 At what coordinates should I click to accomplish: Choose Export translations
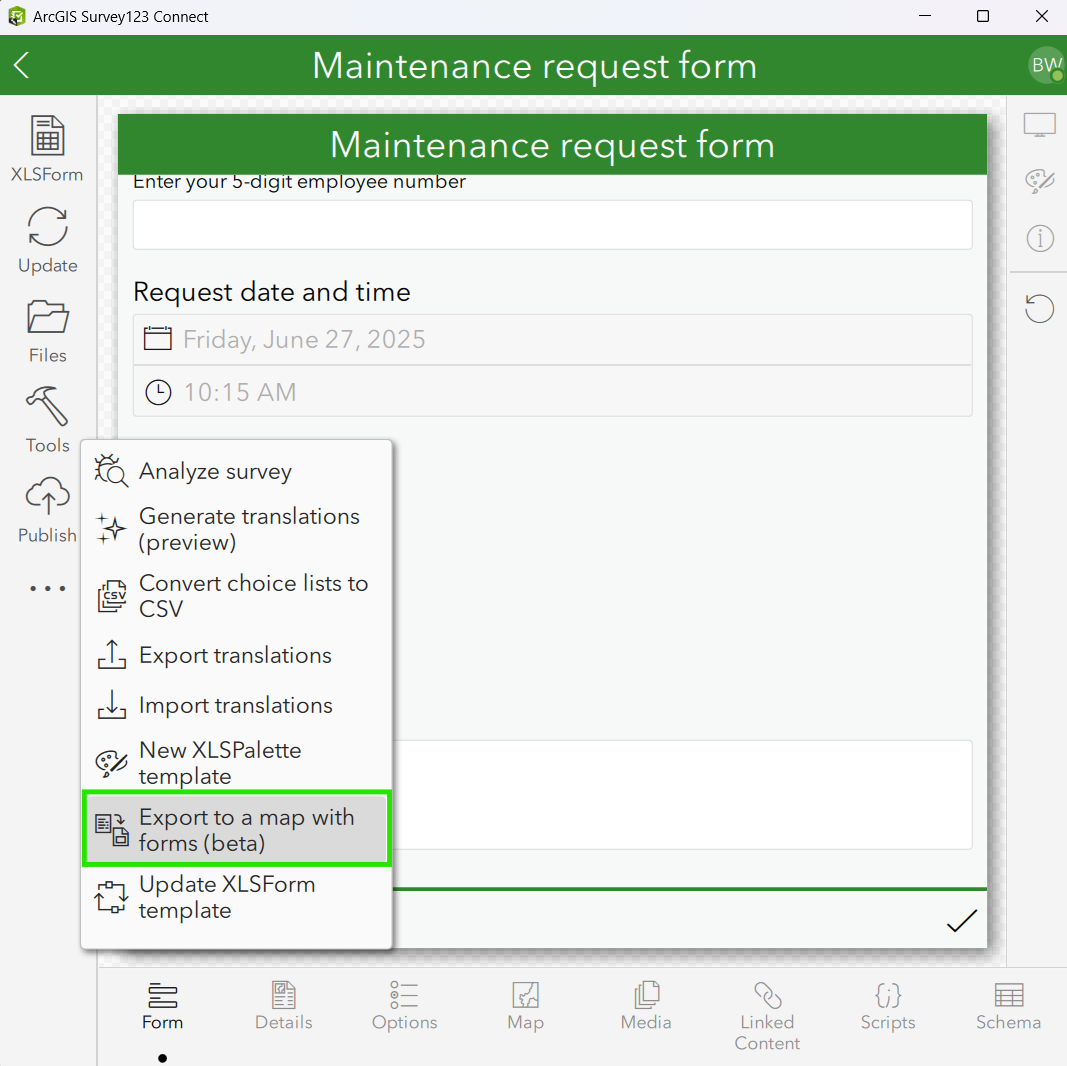pyautogui.click(x=236, y=655)
